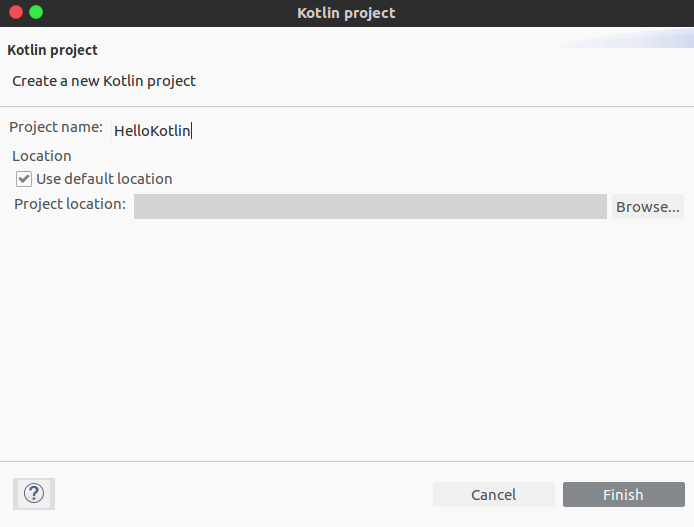Cancel the Kotlin project wizard
Image resolution: width=694 pixels, height=527 pixels.
(494, 494)
